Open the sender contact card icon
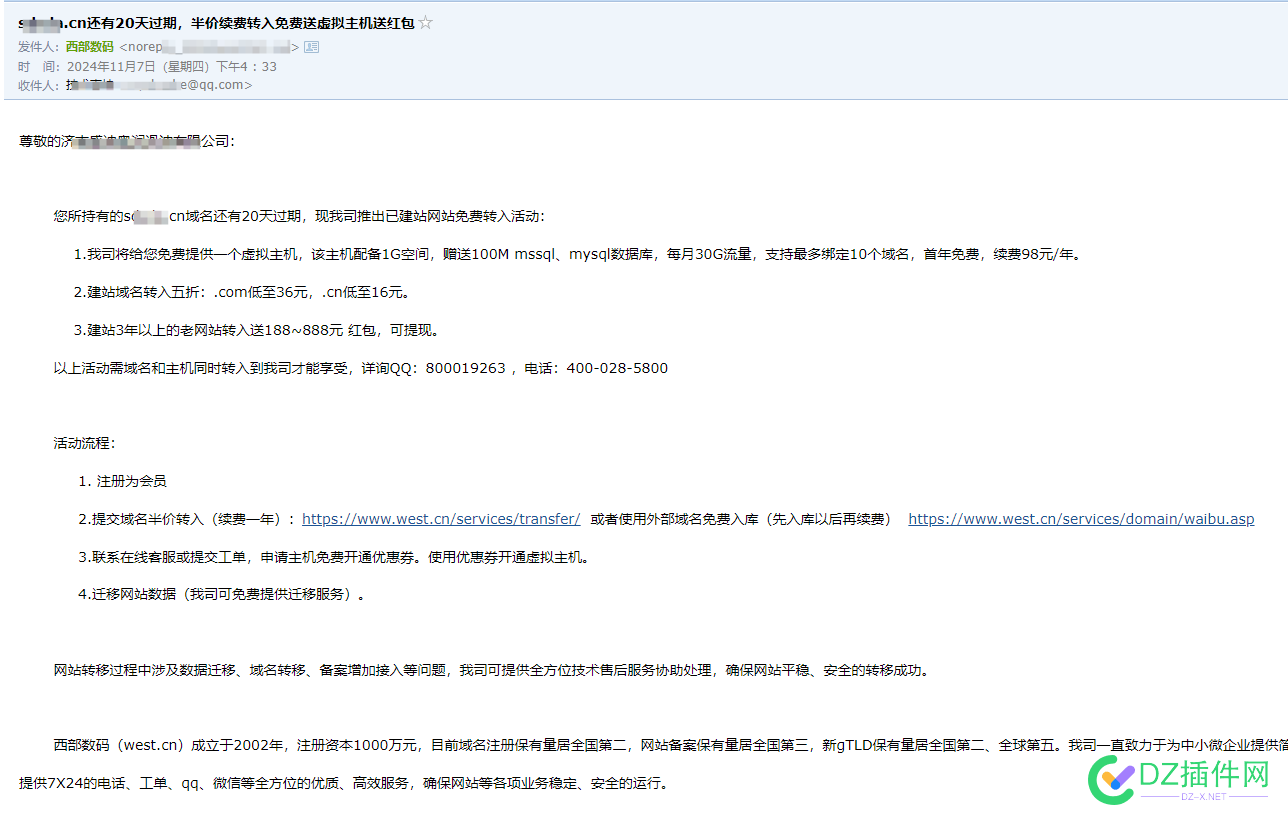 tap(311, 47)
